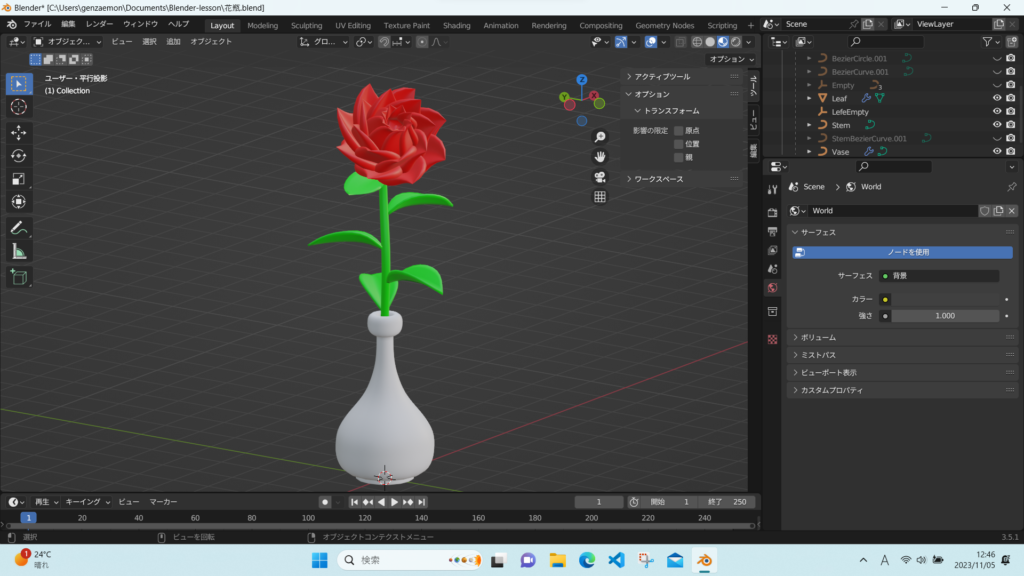Hide the LefeEmpty object in viewport

[997, 112]
